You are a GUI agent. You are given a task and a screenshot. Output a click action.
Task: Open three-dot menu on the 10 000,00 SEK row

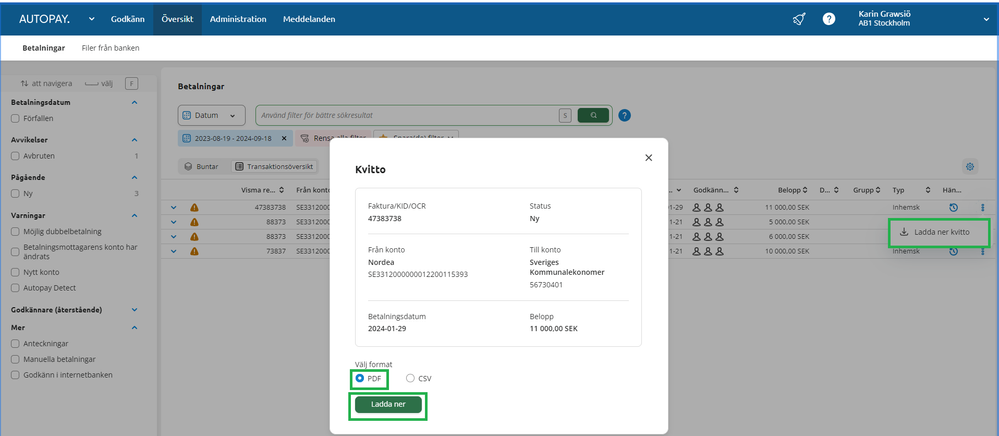pos(982,251)
